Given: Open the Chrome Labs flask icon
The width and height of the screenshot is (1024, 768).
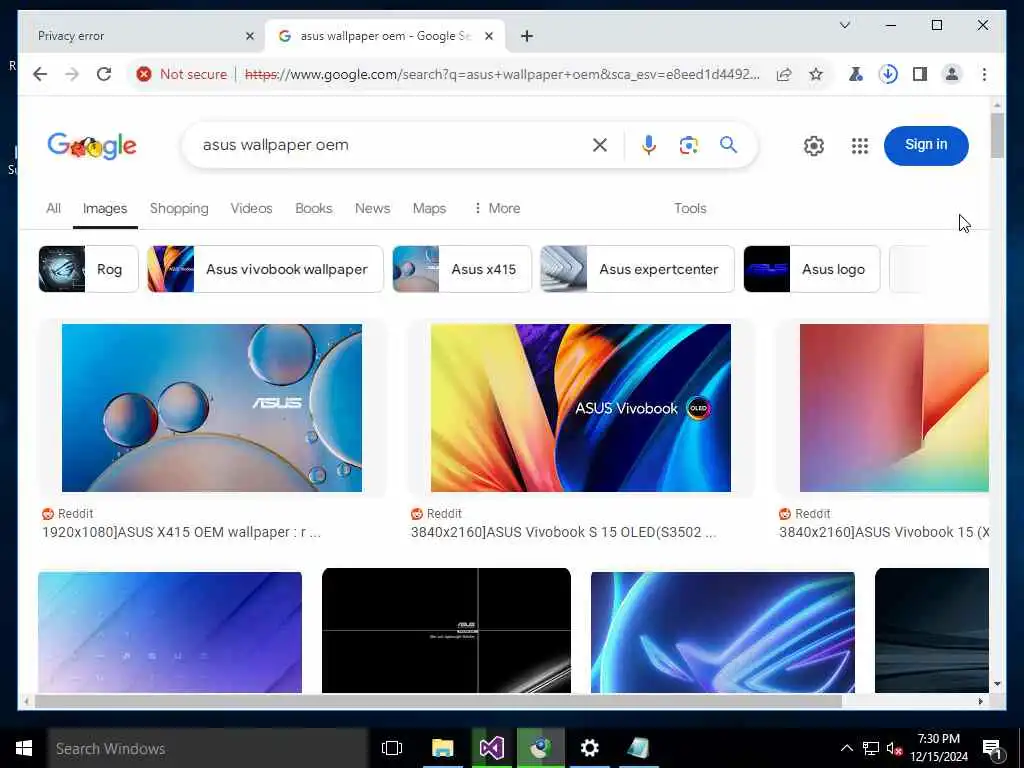Looking at the screenshot, I should (x=856, y=74).
